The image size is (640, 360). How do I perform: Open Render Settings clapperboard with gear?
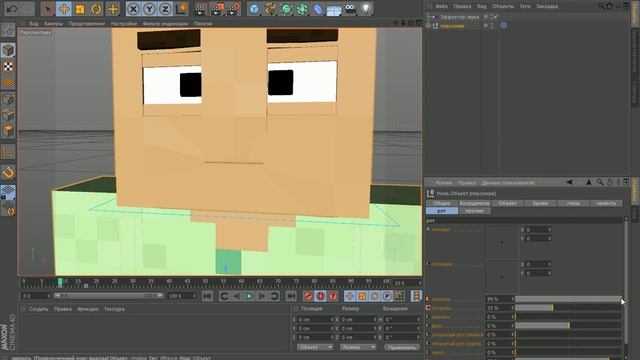click(x=233, y=9)
